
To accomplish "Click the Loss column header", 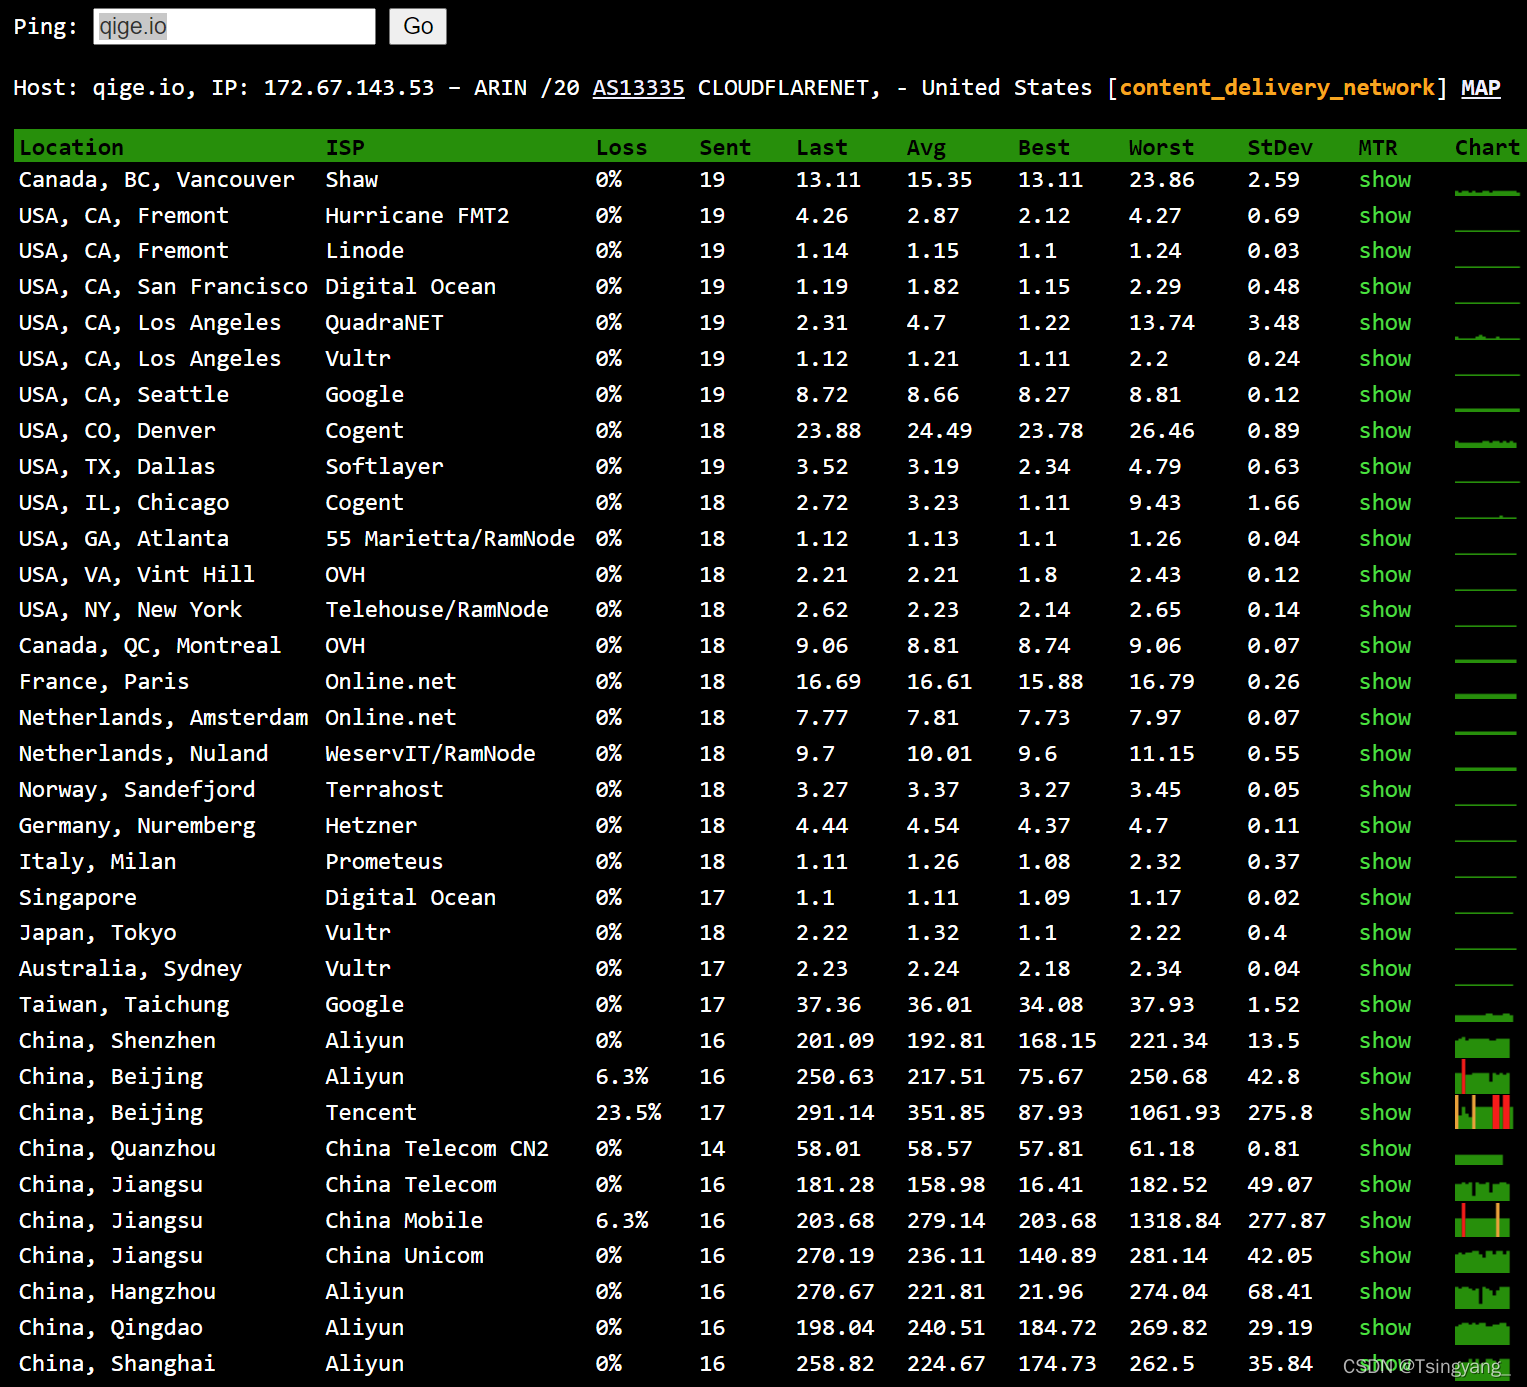I will tap(621, 147).
